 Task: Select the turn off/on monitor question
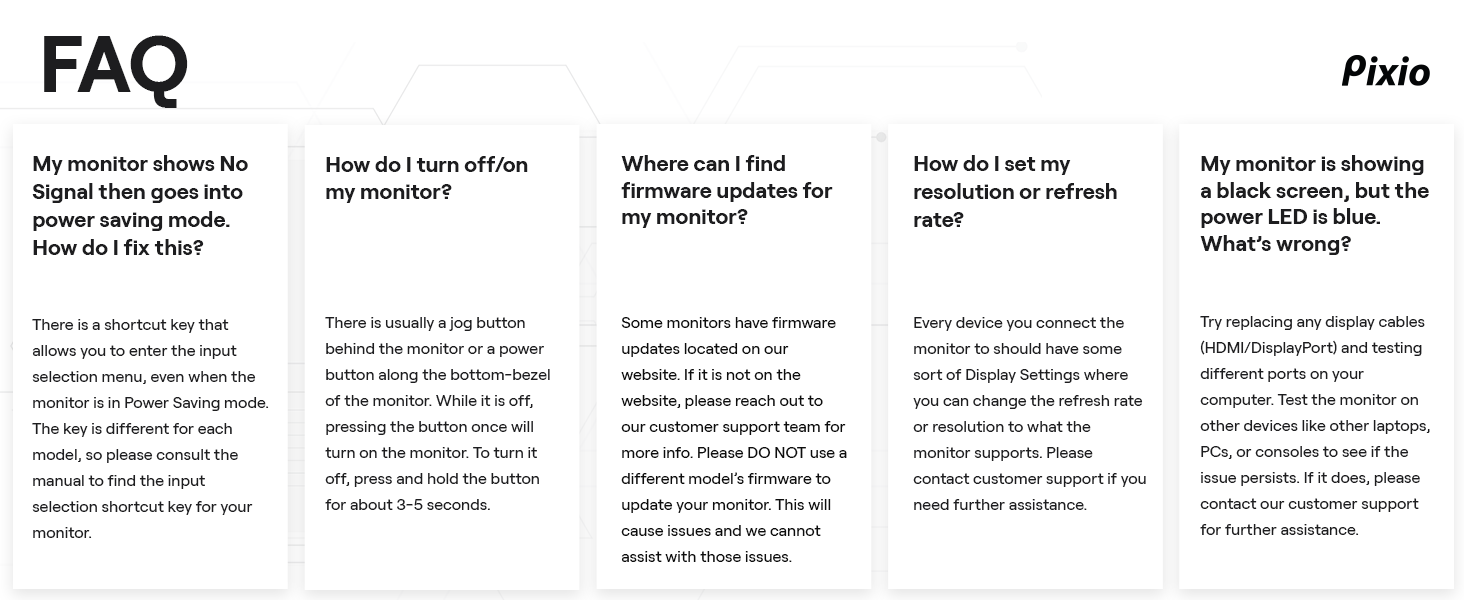coord(426,177)
